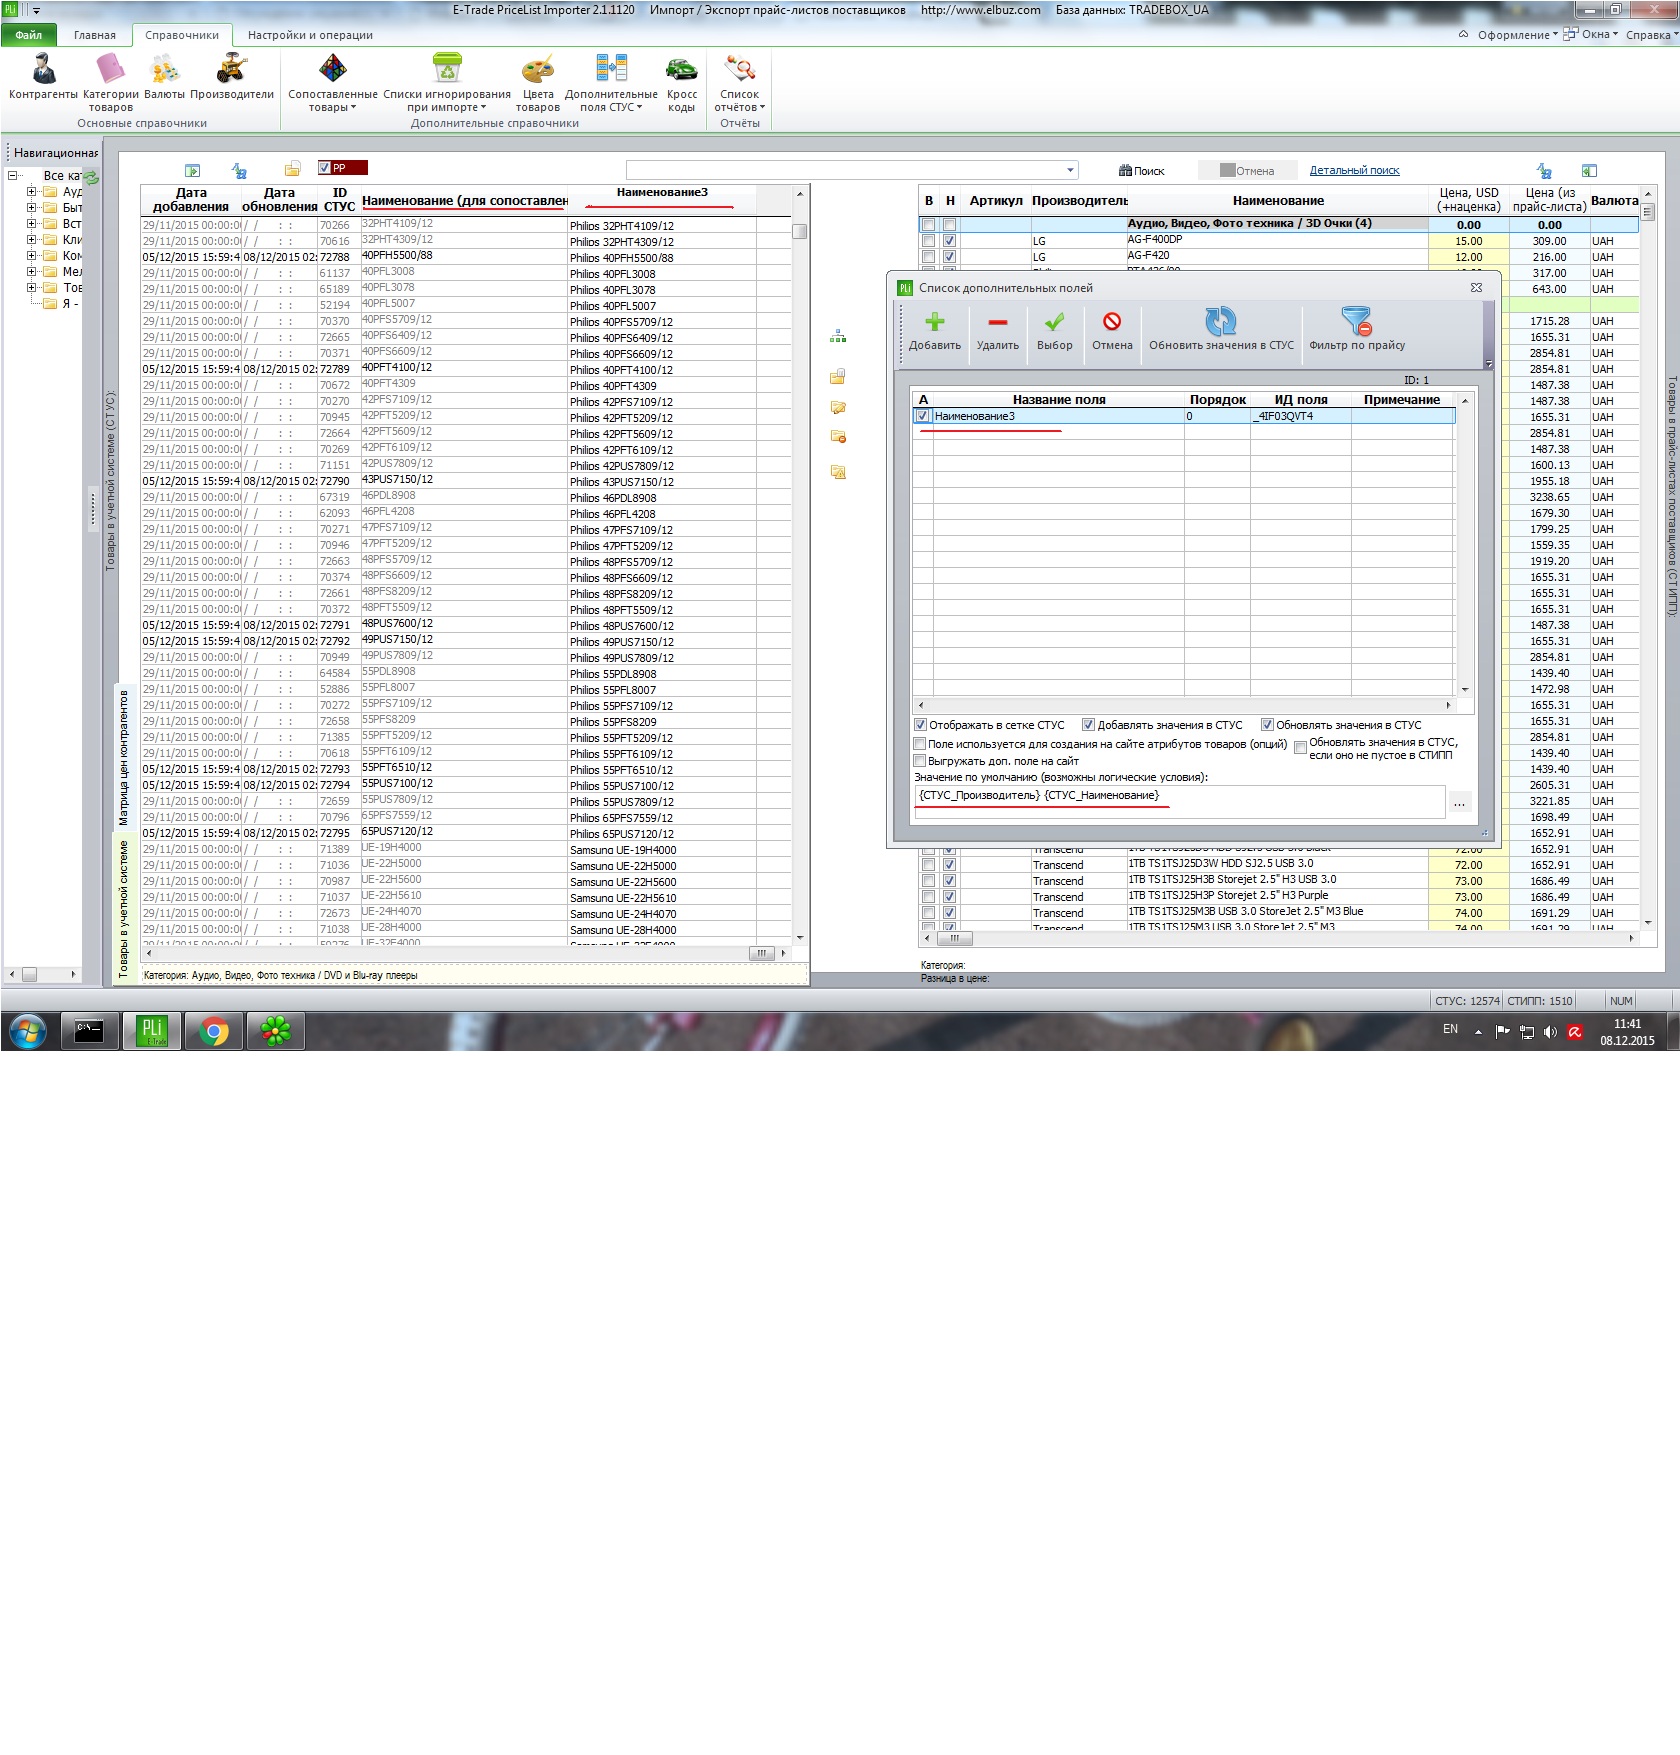This screenshot has width=1680, height=1755.
Task: Click Обновить значения в СТУС
Action: pos(1221,331)
